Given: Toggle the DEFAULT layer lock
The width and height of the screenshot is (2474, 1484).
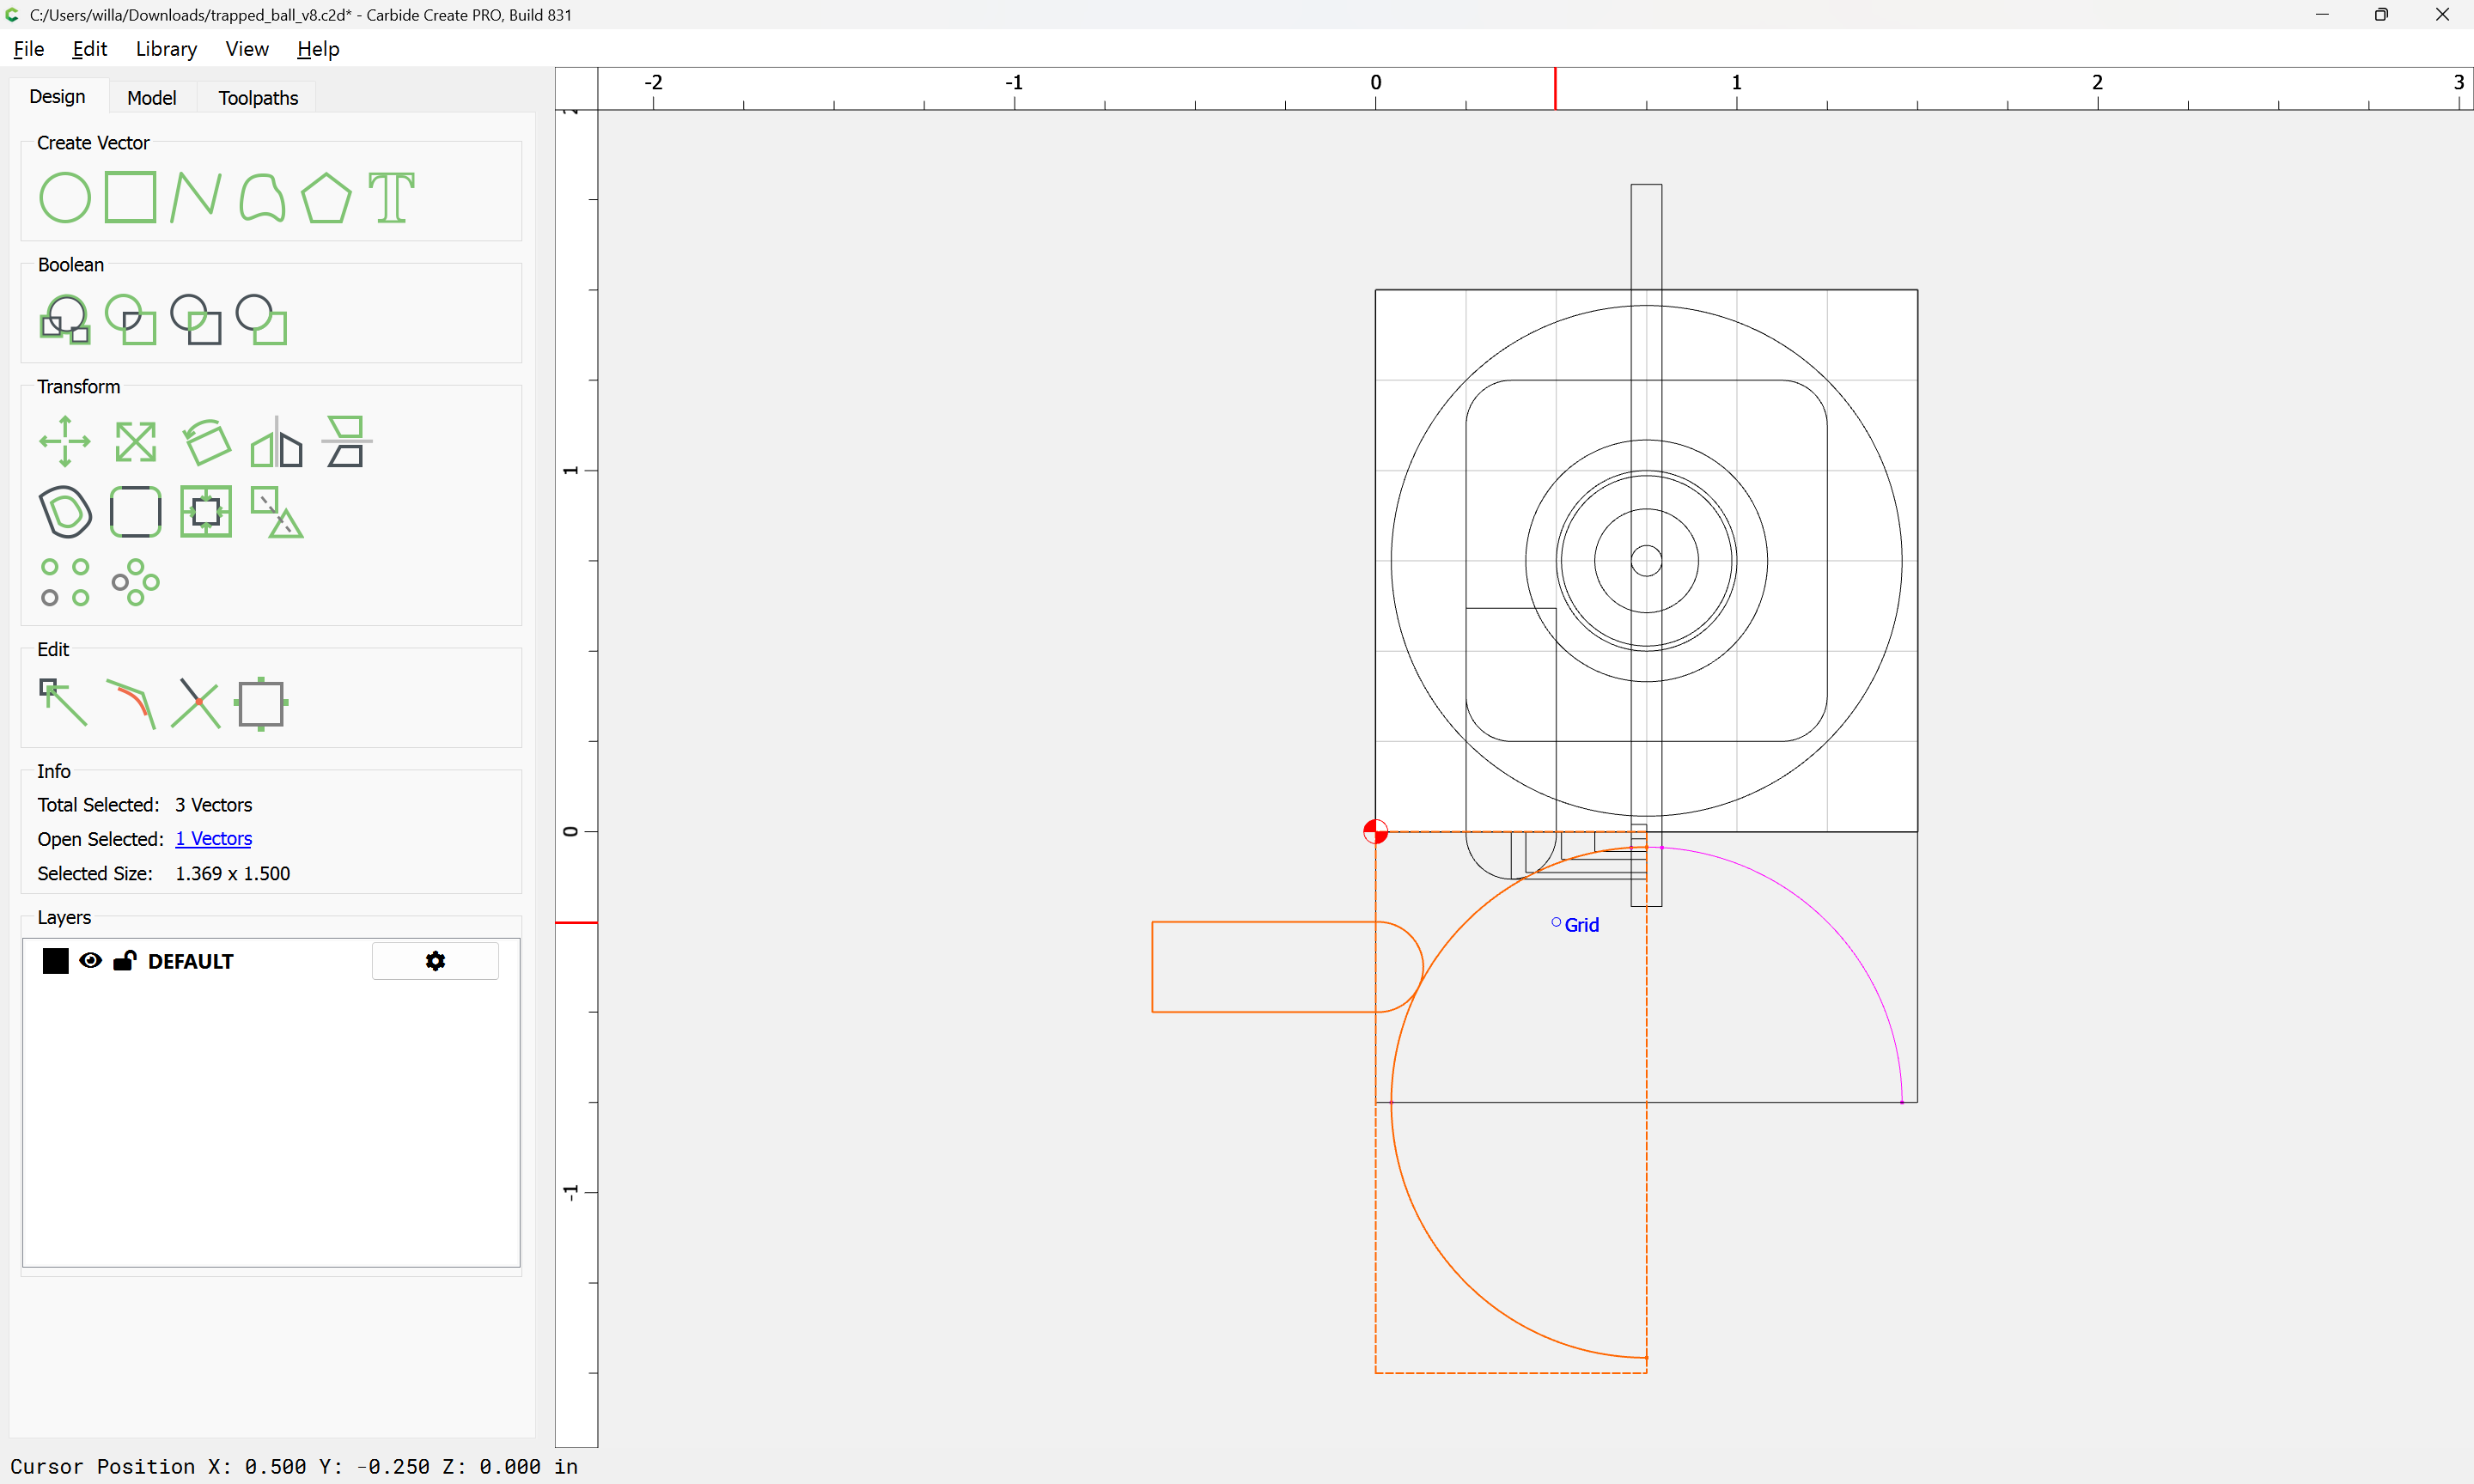Looking at the screenshot, I should (x=124, y=961).
